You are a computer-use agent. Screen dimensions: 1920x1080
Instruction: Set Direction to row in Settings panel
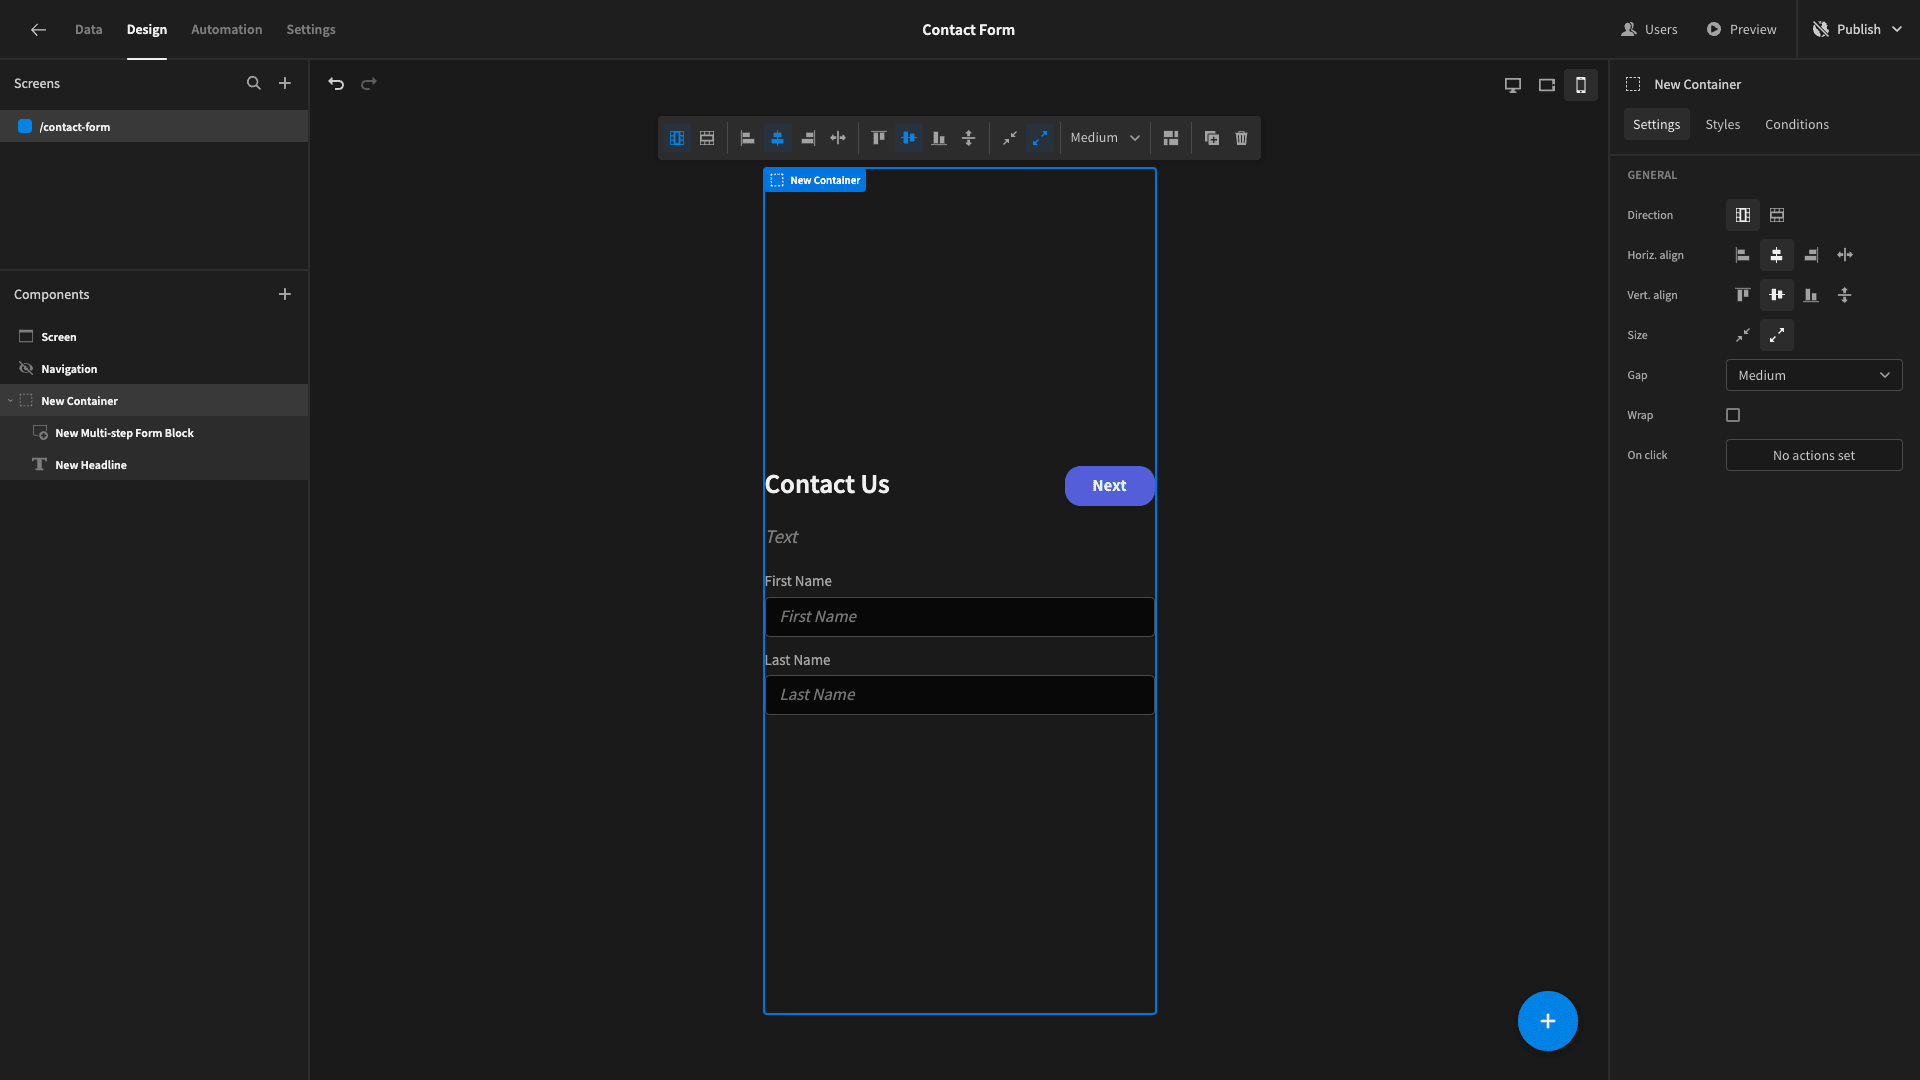click(1777, 215)
